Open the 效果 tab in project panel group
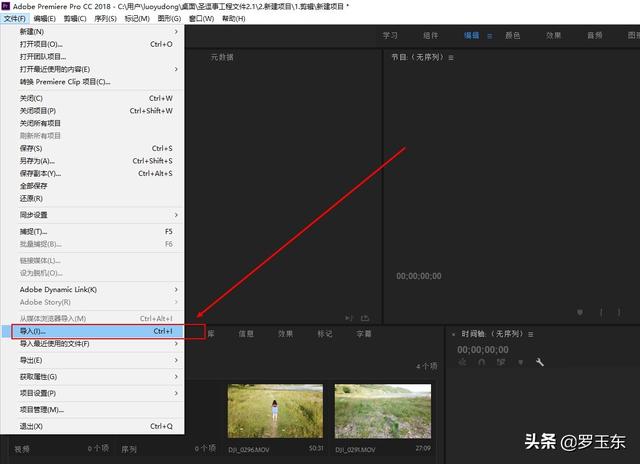640x464 pixels. pos(285,334)
